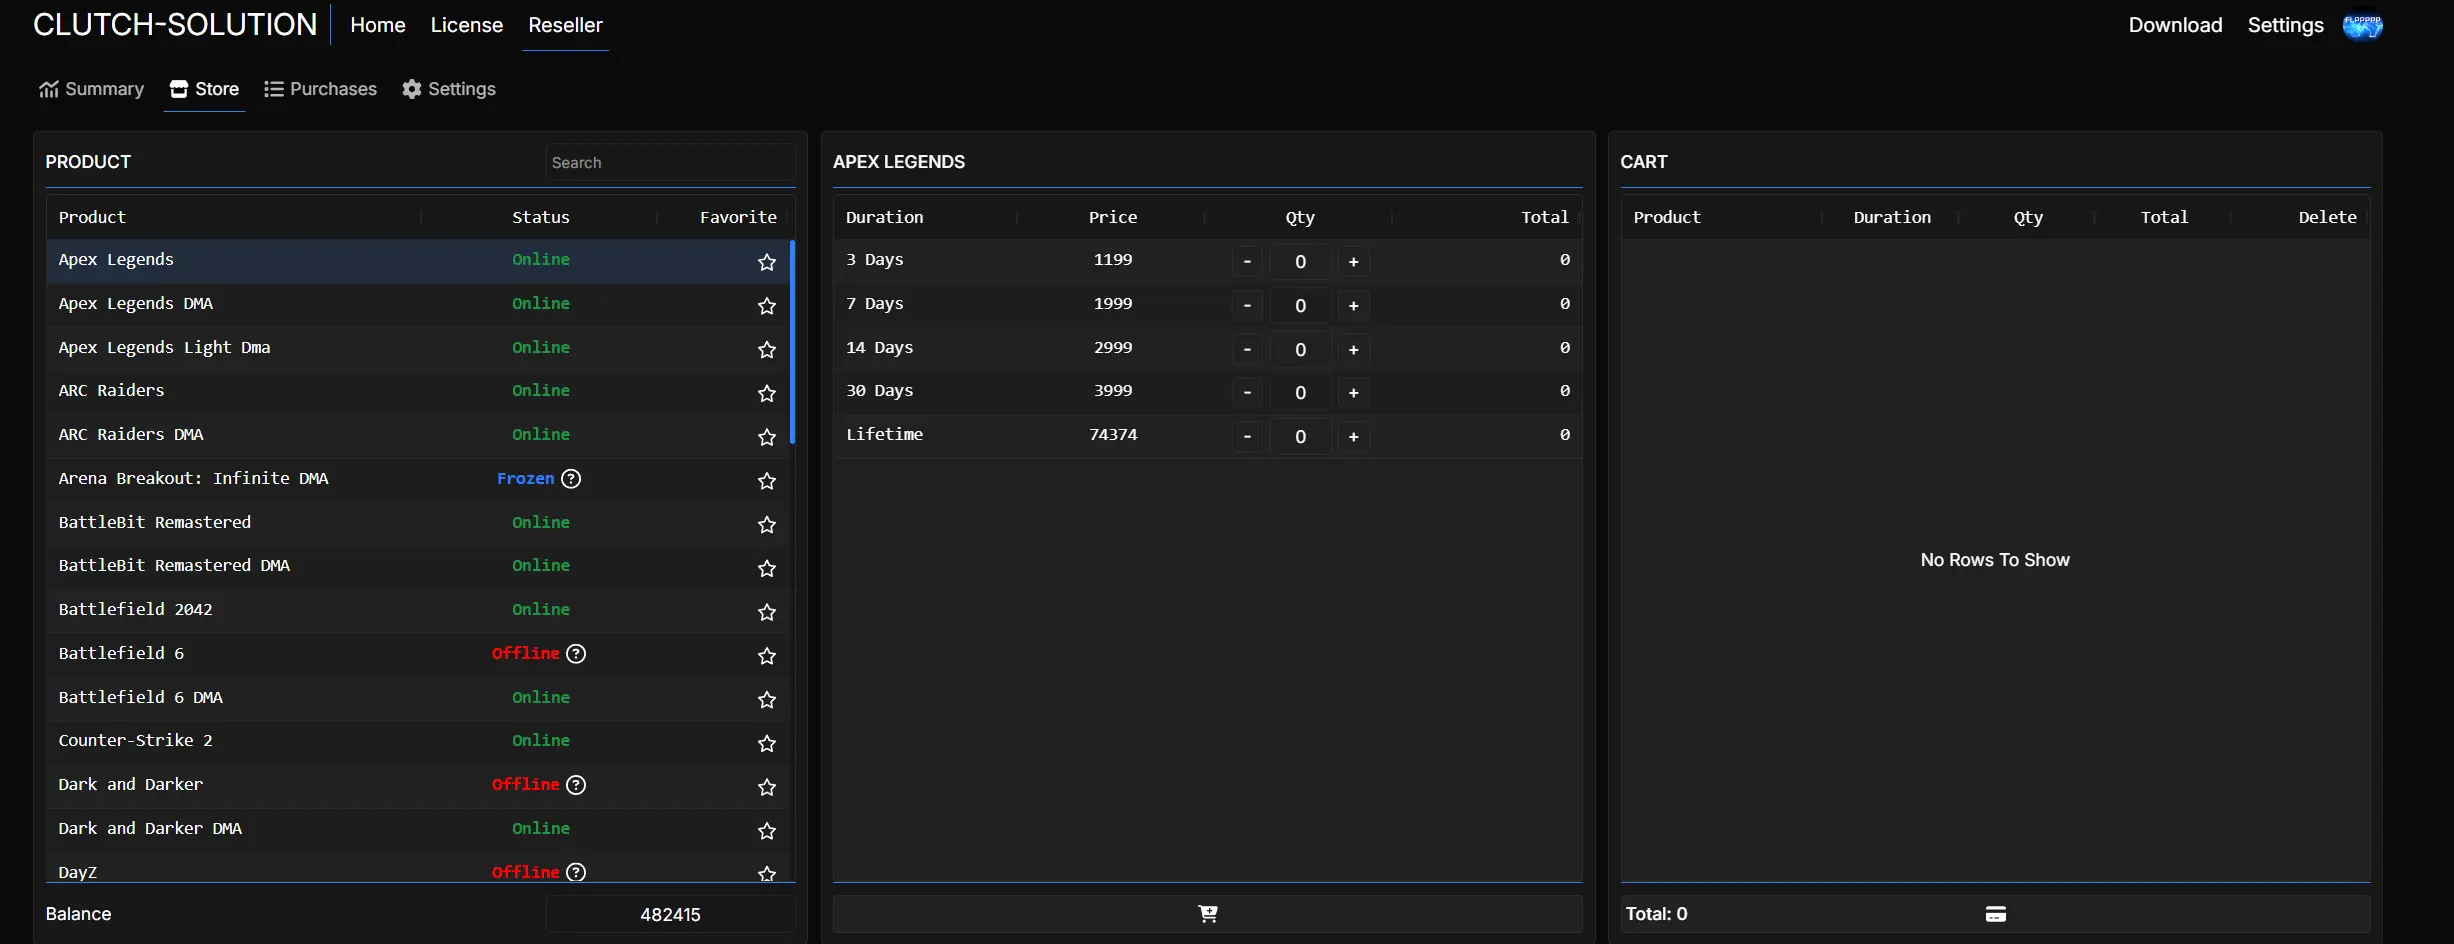Screen dimensions: 2454x944
Task: Click help icon beside Dark and Darker Offline
Action: pyautogui.click(x=576, y=785)
